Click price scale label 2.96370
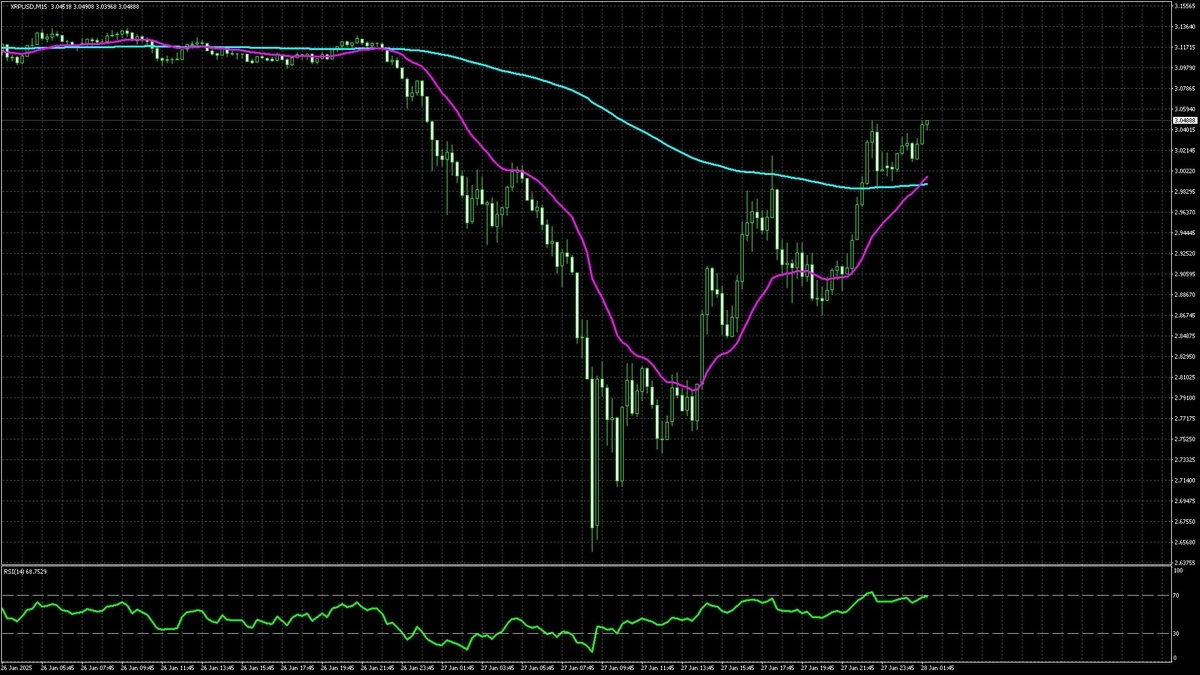1200x675 pixels. point(1184,212)
